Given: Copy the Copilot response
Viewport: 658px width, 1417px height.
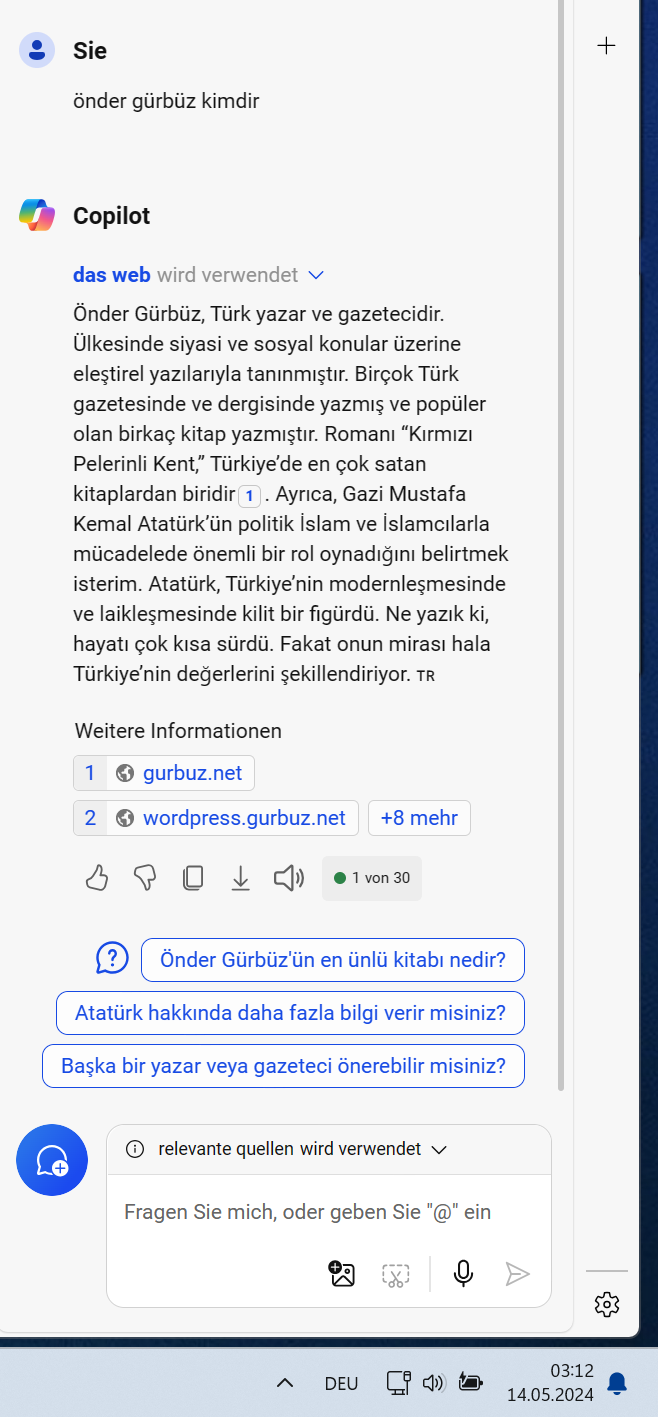Looking at the screenshot, I should tap(193, 878).
